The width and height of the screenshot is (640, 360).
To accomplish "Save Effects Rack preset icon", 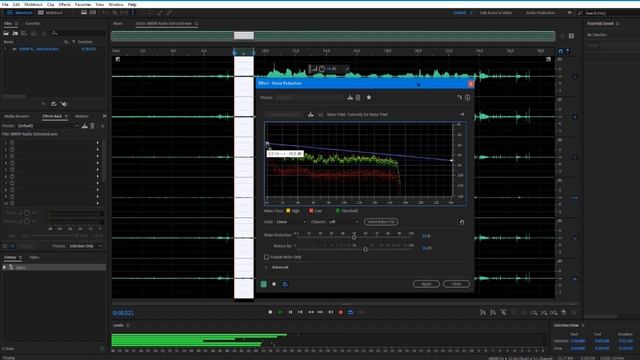I will [x=84, y=126].
